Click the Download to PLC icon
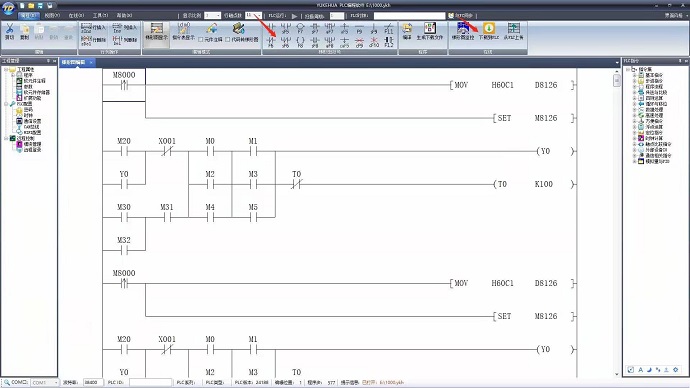 [488, 31]
